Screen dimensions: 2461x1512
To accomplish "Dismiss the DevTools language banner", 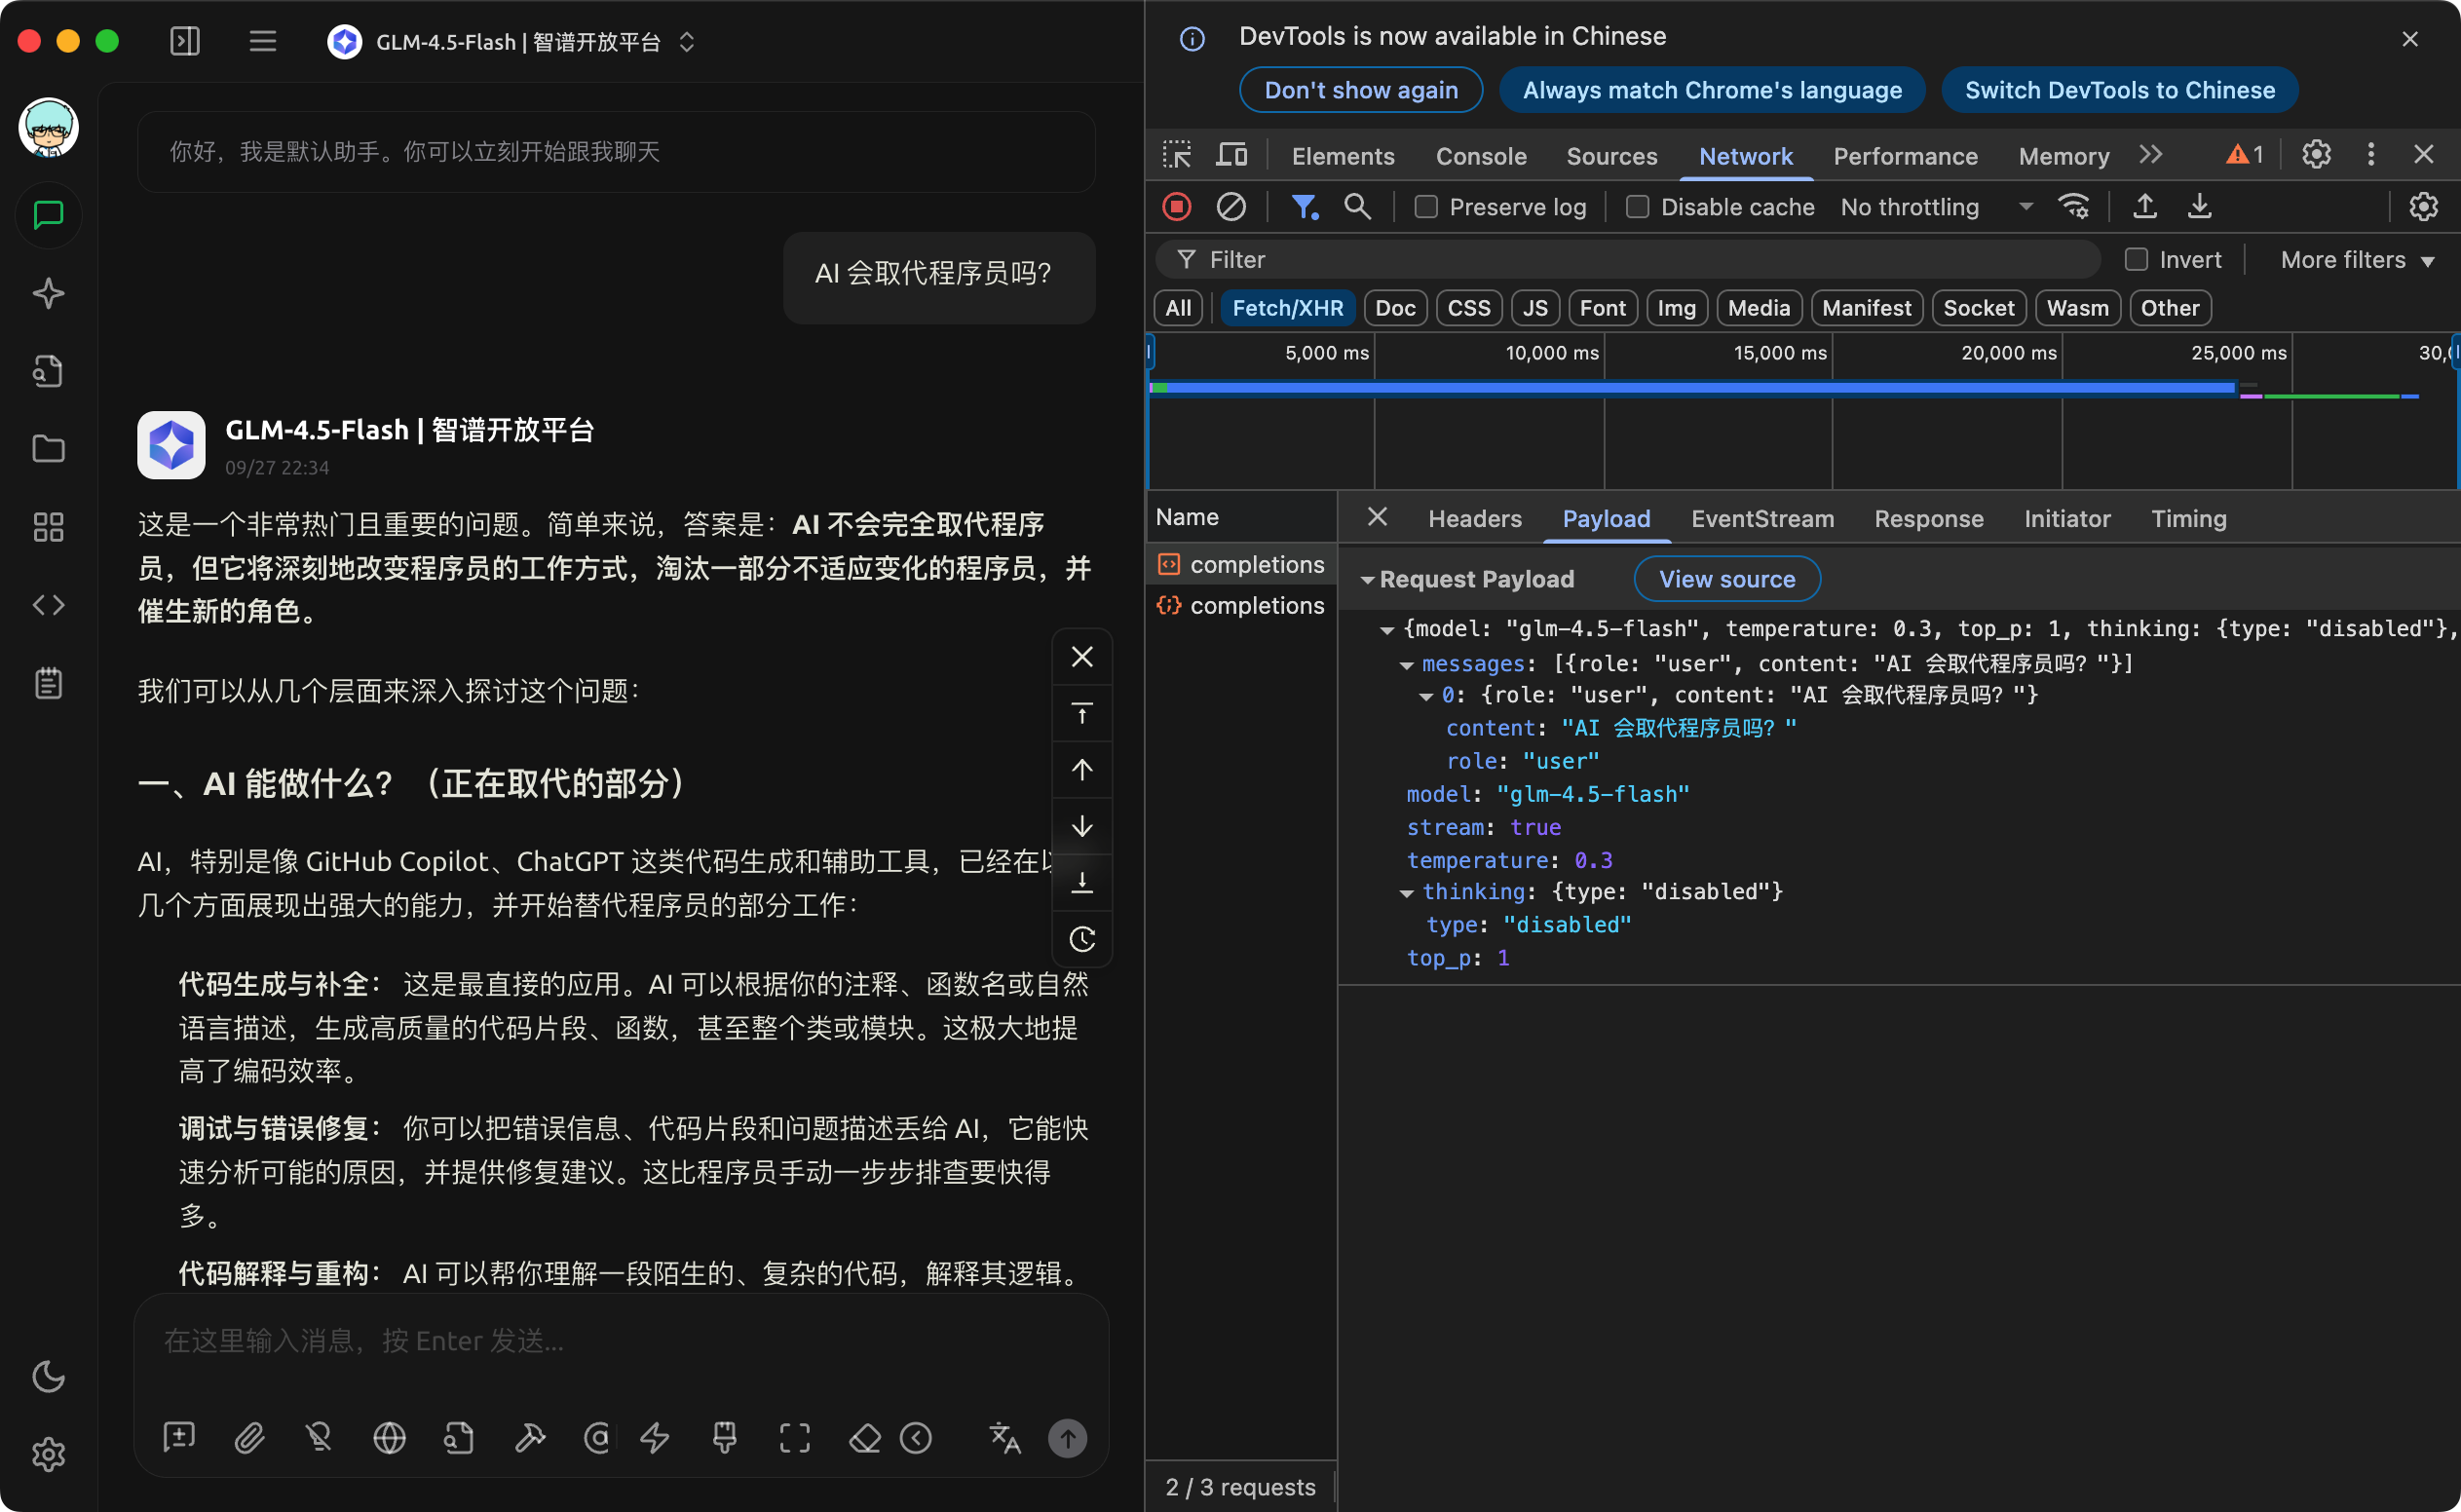I will tap(2410, 39).
